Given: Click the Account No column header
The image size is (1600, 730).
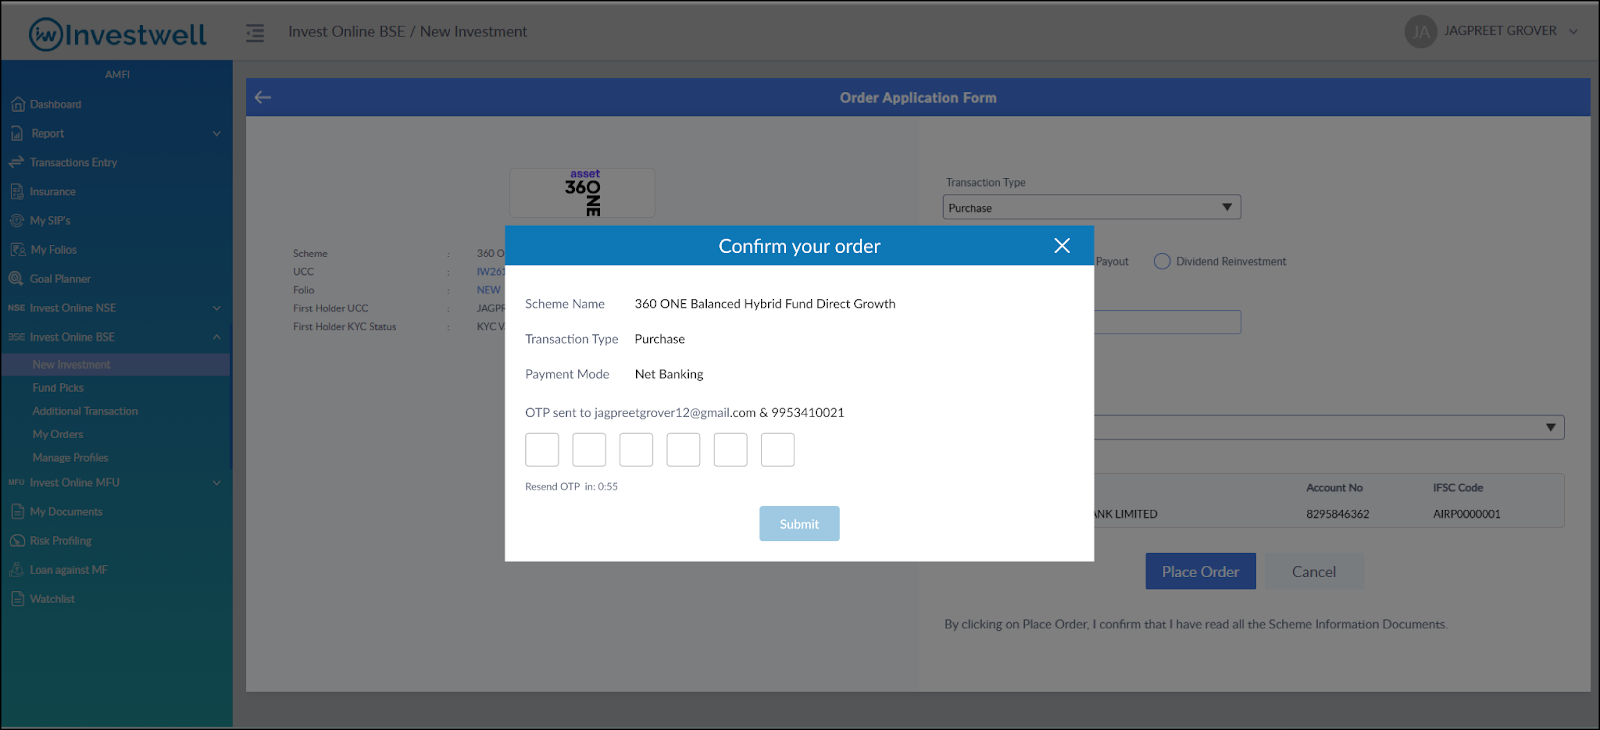Looking at the screenshot, I should [1334, 488].
